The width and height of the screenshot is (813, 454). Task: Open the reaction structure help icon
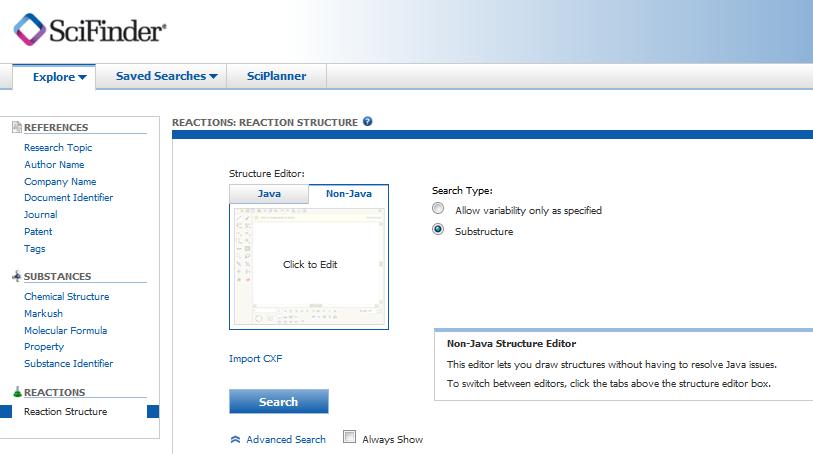[368, 121]
